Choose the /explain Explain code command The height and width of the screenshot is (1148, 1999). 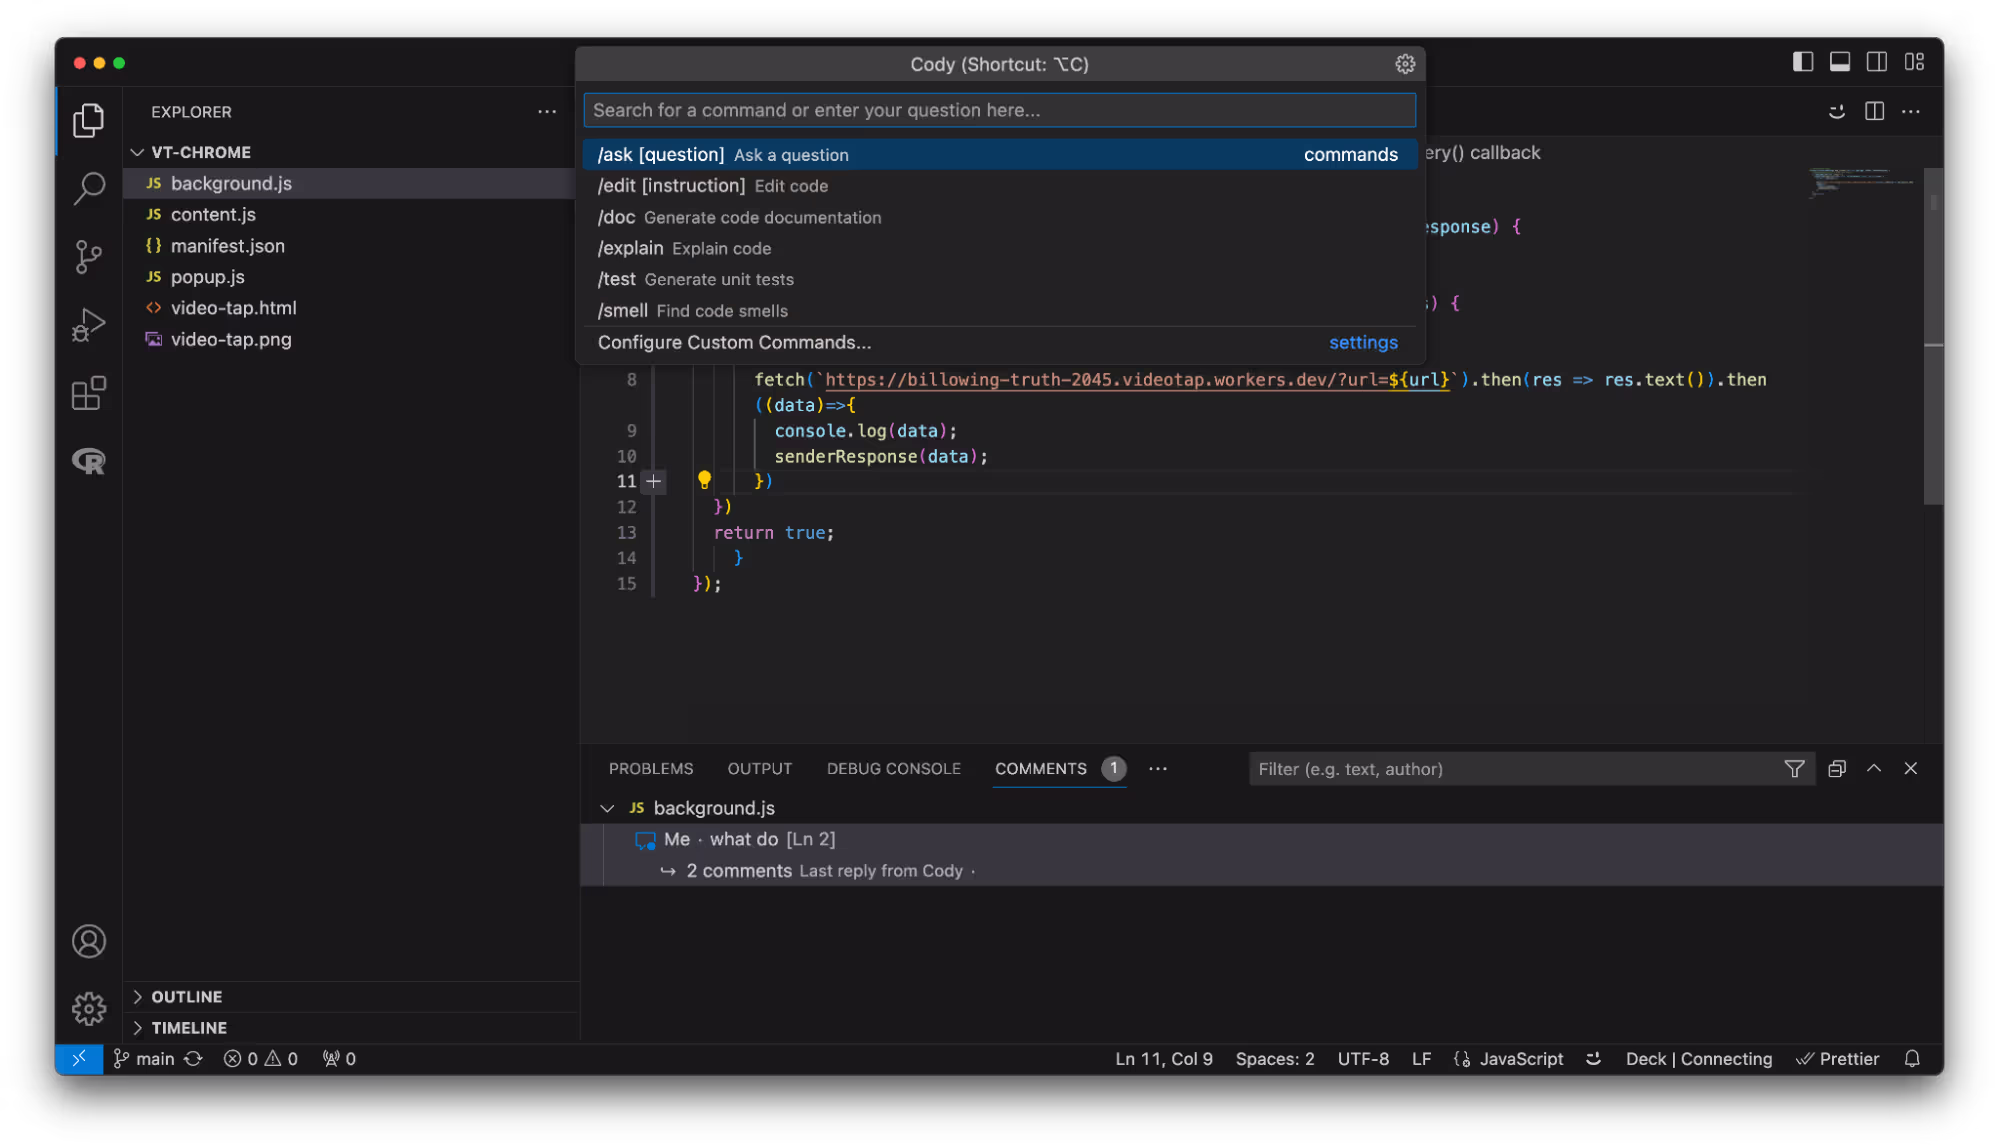(999, 248)
